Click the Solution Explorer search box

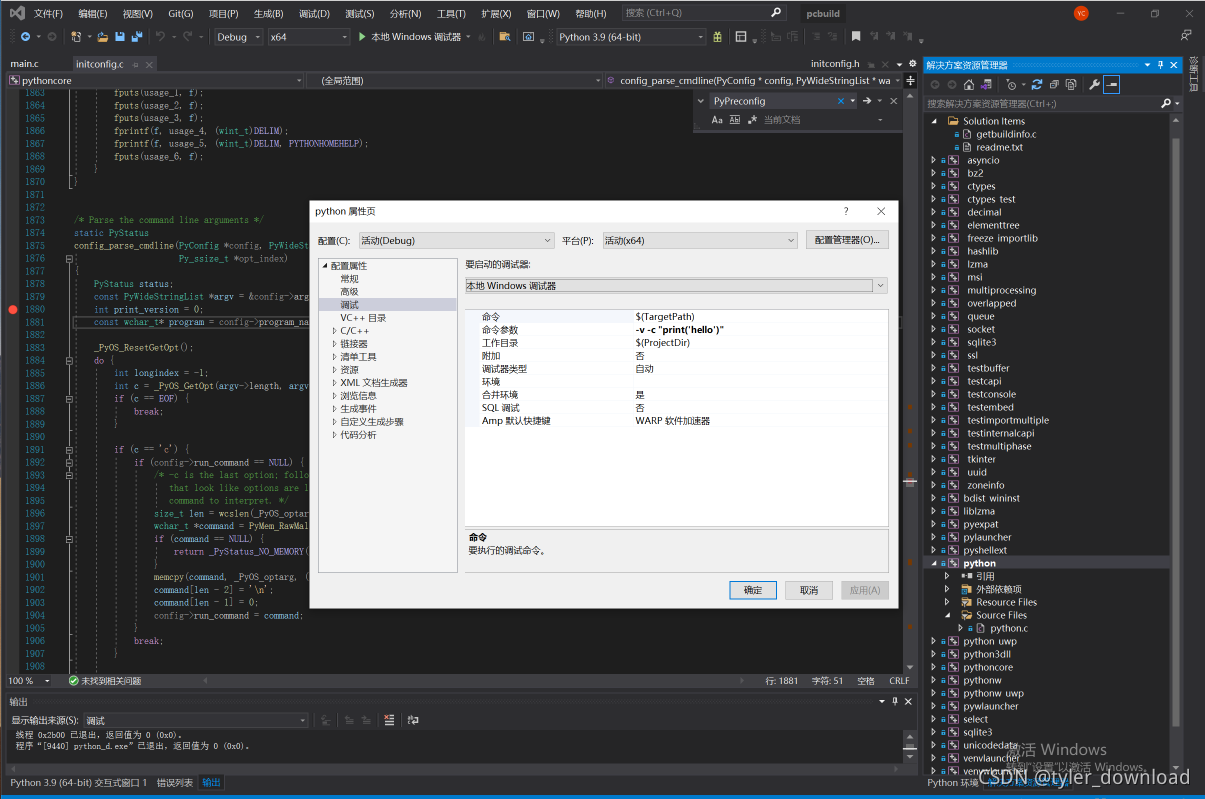[x=1040, y=103]
